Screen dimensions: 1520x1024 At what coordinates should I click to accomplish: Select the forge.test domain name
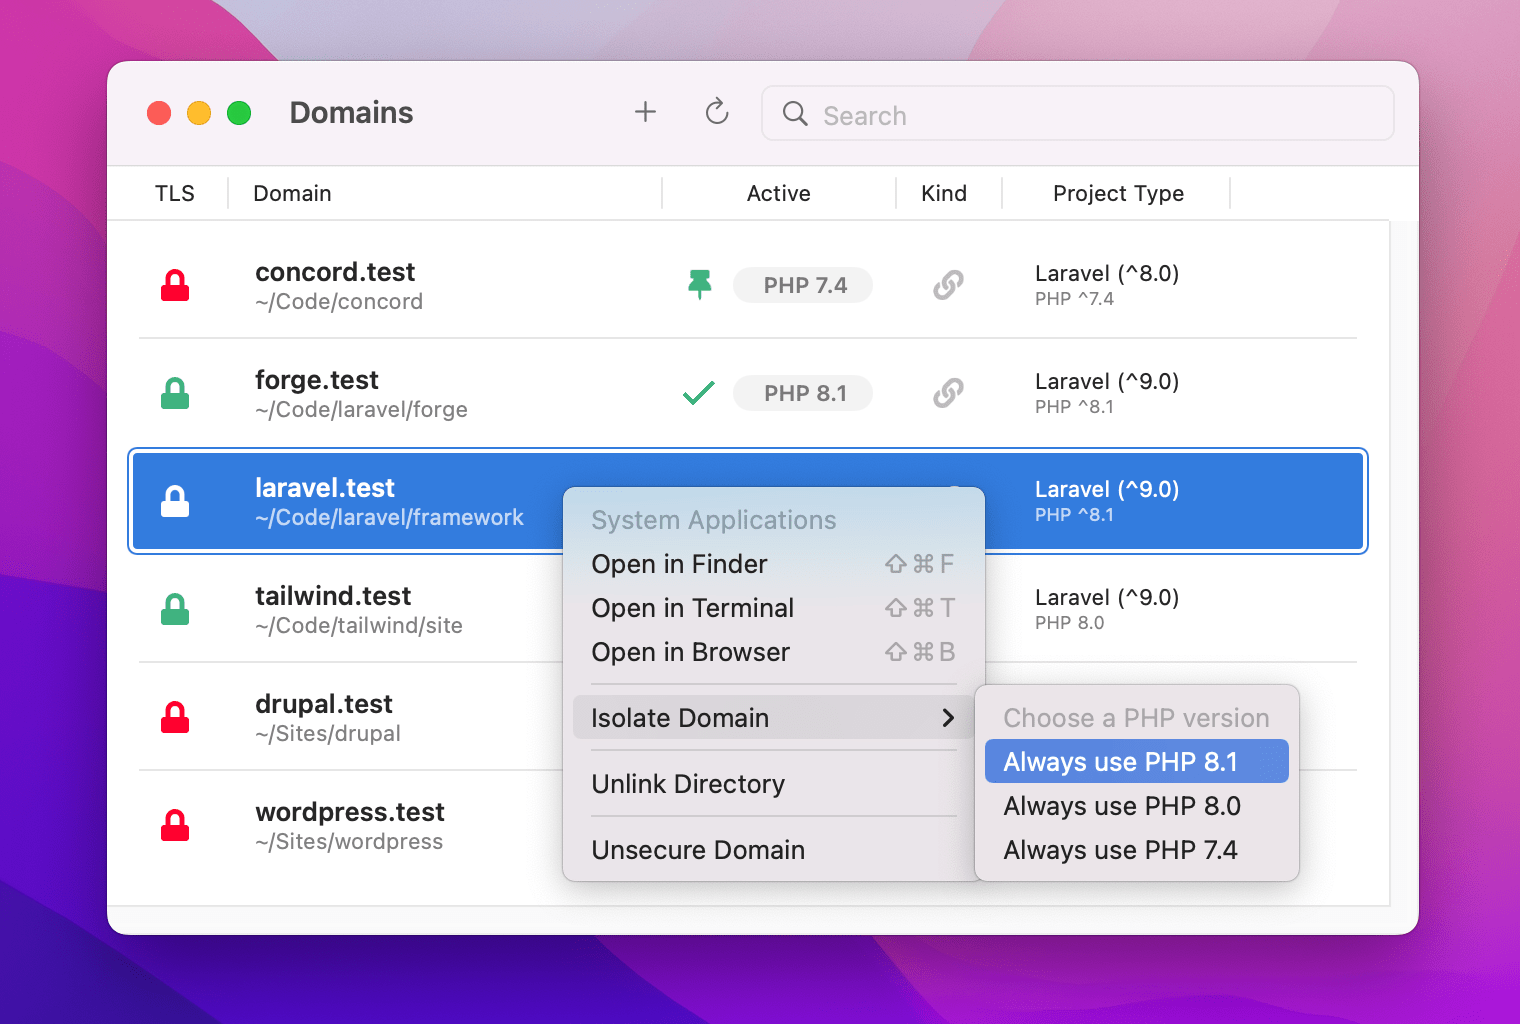(x=317, y=380)
